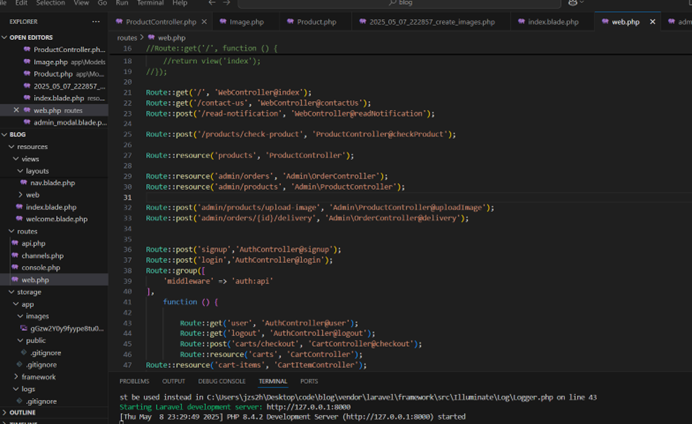Open the Explorer more actions ellipsis
Image resolution: width=692 pixels, height=424 pixels.
click(x=96, y=22)
